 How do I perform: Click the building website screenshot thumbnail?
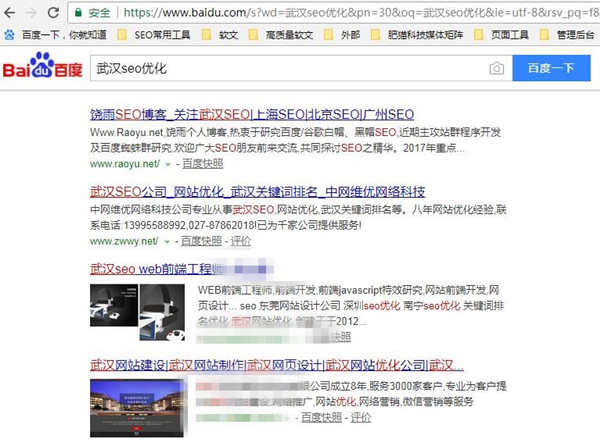click(137, 408)
